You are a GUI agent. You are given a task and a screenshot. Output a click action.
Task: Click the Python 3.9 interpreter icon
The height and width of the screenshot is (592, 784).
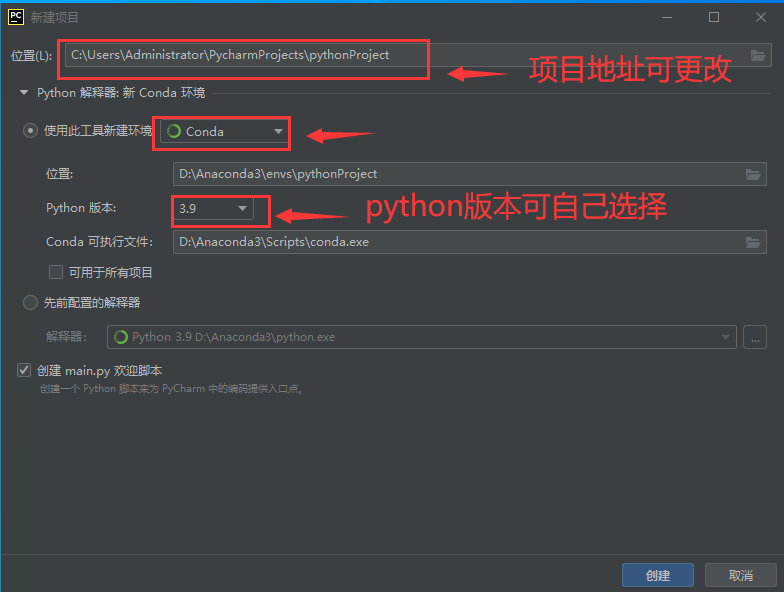click(120, 337)
